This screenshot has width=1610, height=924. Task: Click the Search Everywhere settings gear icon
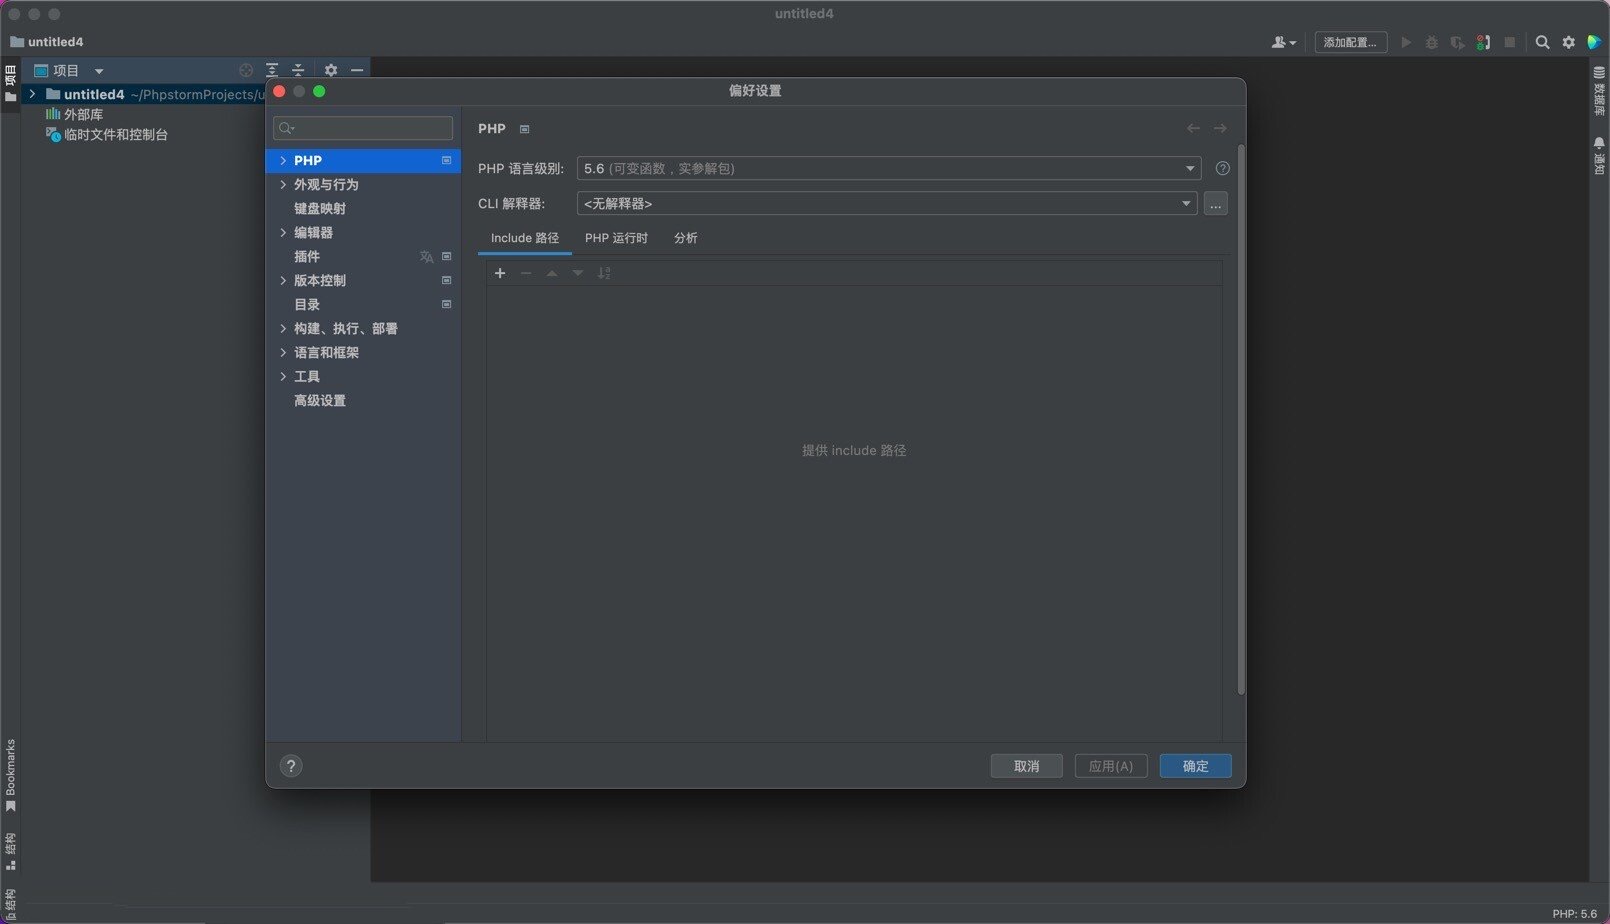click(x=1568, y=42)
